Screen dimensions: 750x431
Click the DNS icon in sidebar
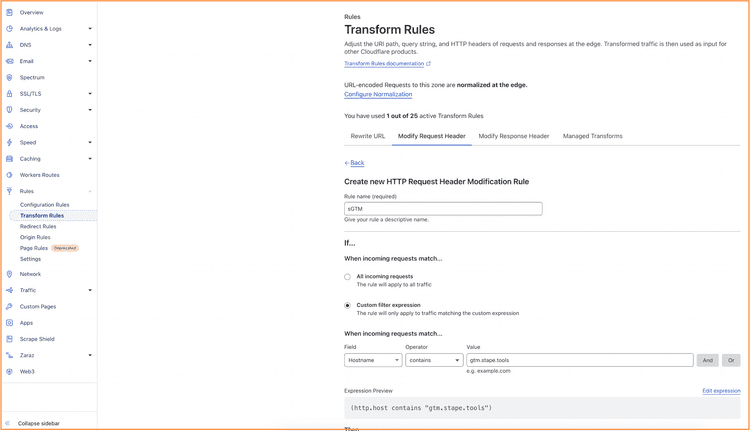pyautogui.click(x=10, y=45)
